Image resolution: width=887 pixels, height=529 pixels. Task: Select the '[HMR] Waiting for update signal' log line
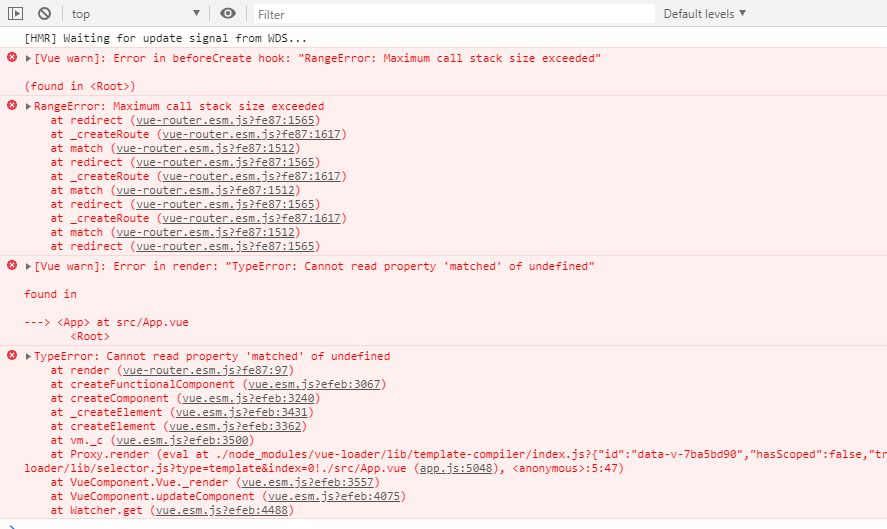point(165,38)
